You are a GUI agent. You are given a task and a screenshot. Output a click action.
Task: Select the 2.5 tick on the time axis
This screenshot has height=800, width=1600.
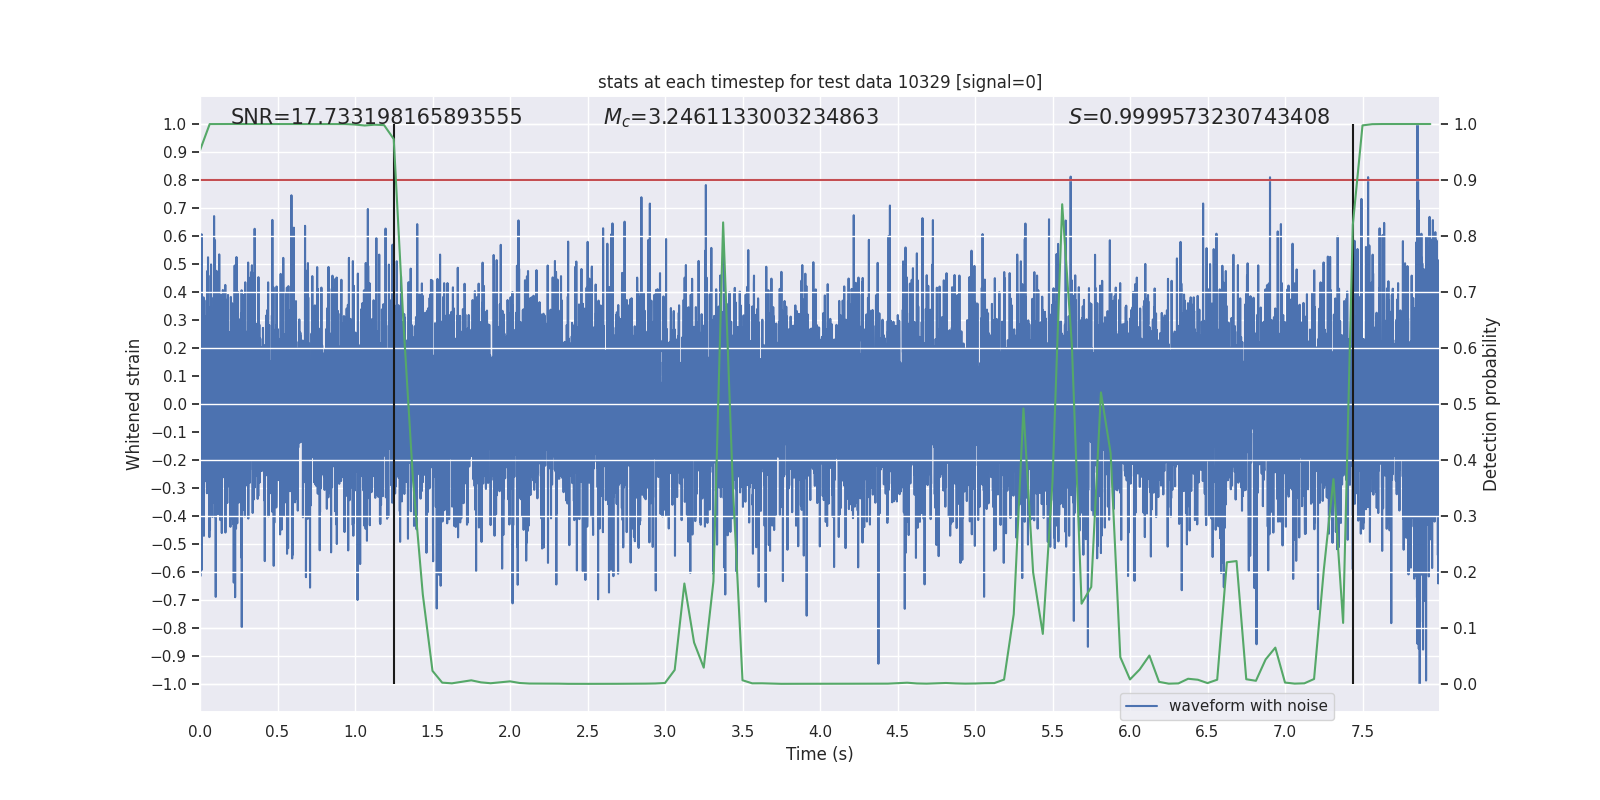[587, 731]
